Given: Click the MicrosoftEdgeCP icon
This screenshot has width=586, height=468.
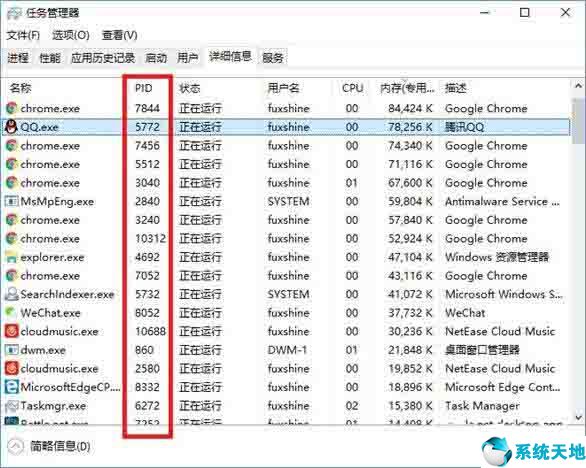Looking at the screenshot, I should point(11,387).
